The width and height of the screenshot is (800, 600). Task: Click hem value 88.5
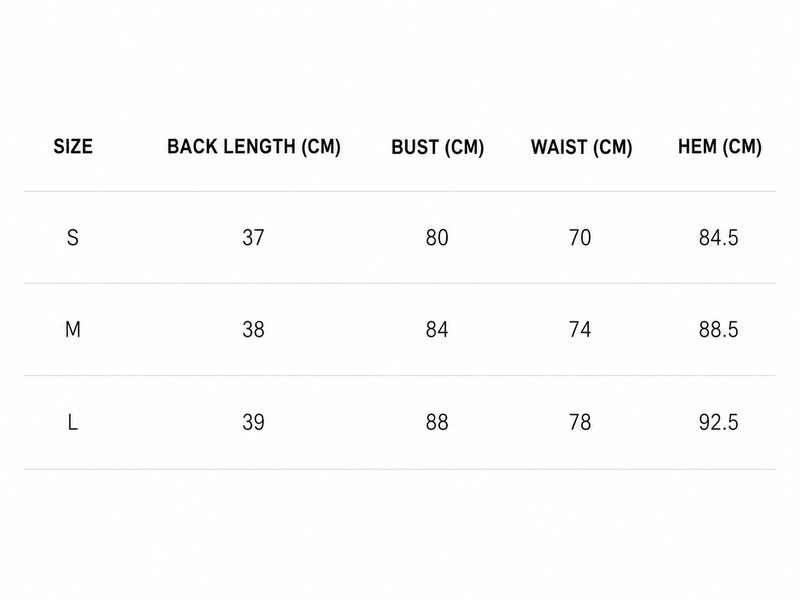pyautogui.click(x=718, y=330)
